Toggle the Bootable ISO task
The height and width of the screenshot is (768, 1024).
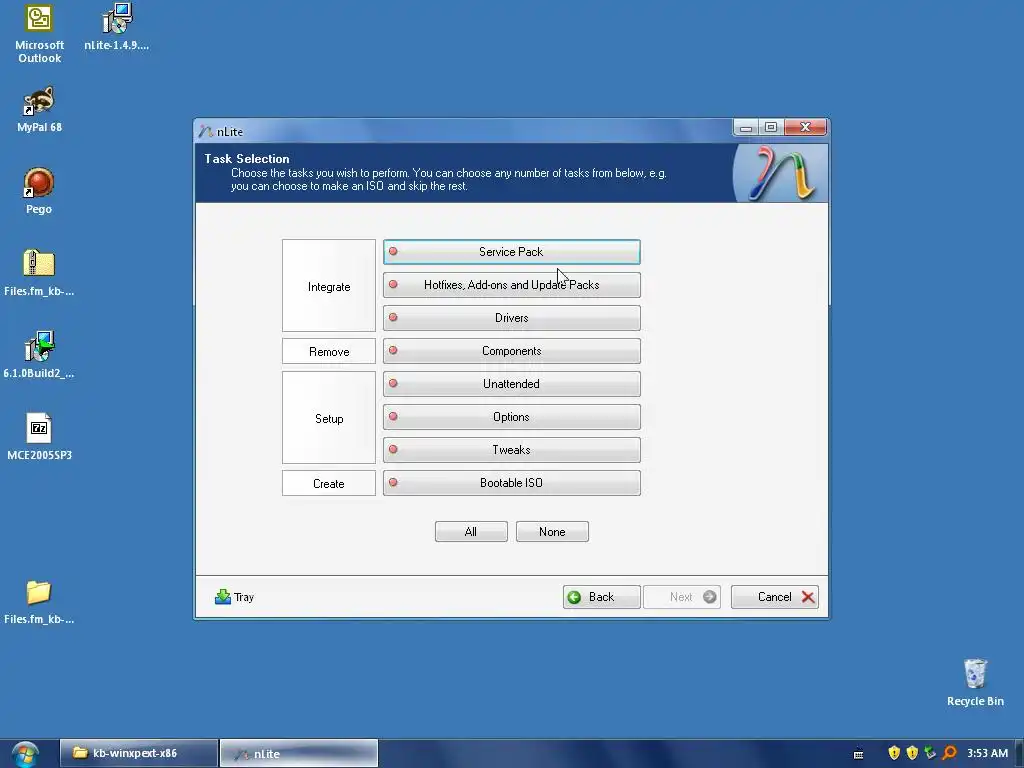tap(511, 483)
